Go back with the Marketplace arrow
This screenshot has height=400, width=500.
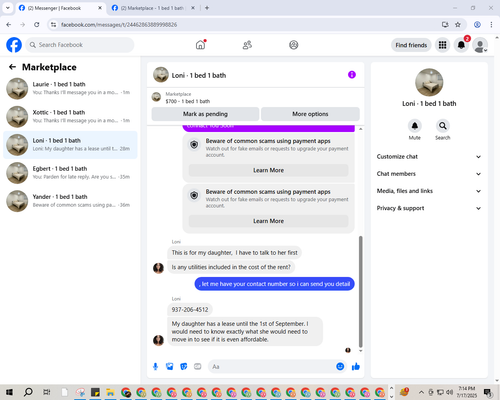pos(12,67)
